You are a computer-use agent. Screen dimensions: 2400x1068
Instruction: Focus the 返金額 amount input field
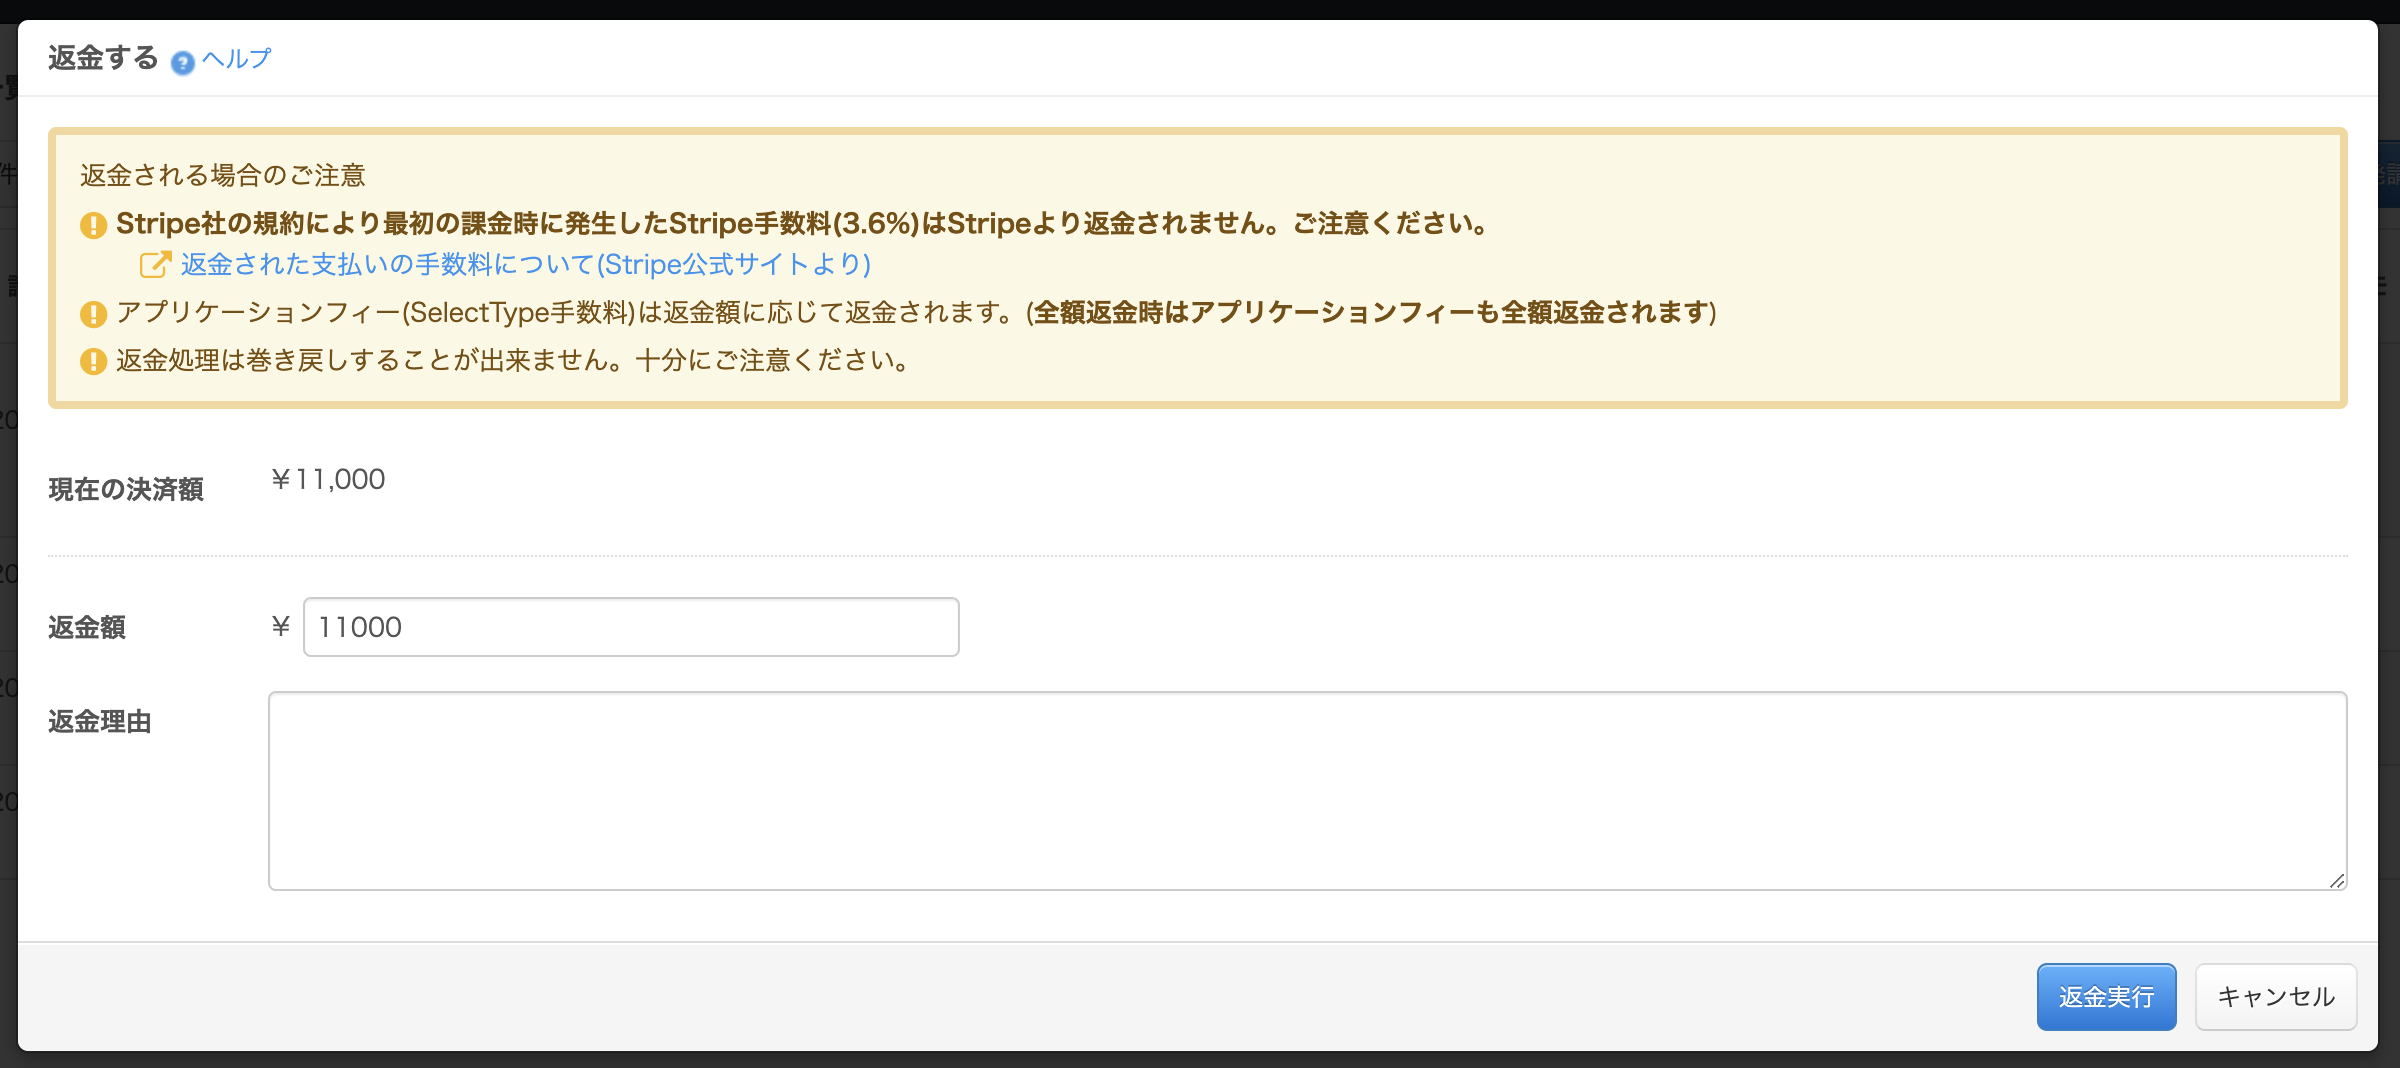click(630, 627)
